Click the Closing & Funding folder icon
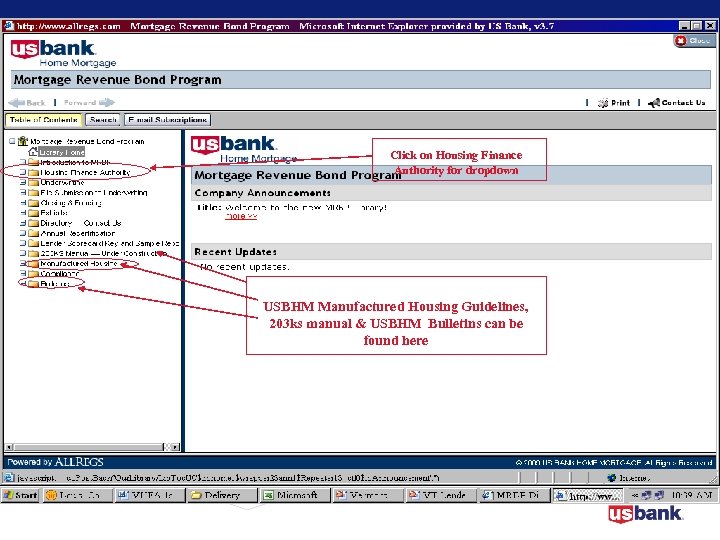Image resolution: width=720 pixels, height=540 pixels. [x=33, y=202]
